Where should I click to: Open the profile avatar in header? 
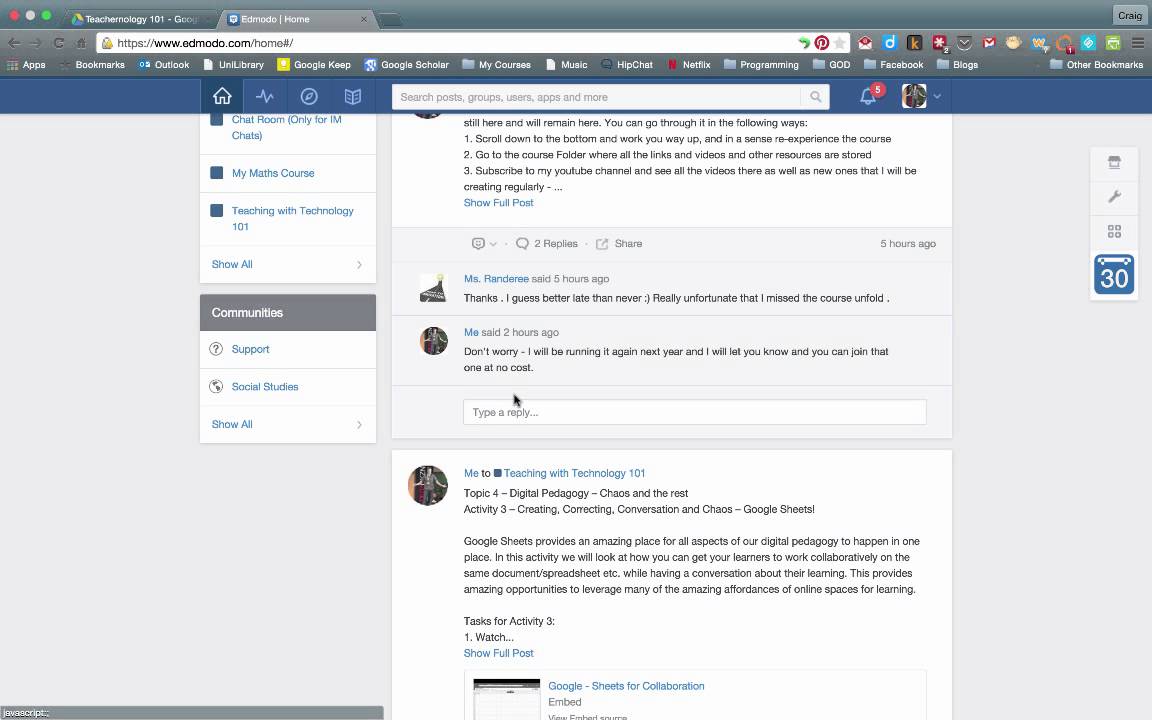914,96
